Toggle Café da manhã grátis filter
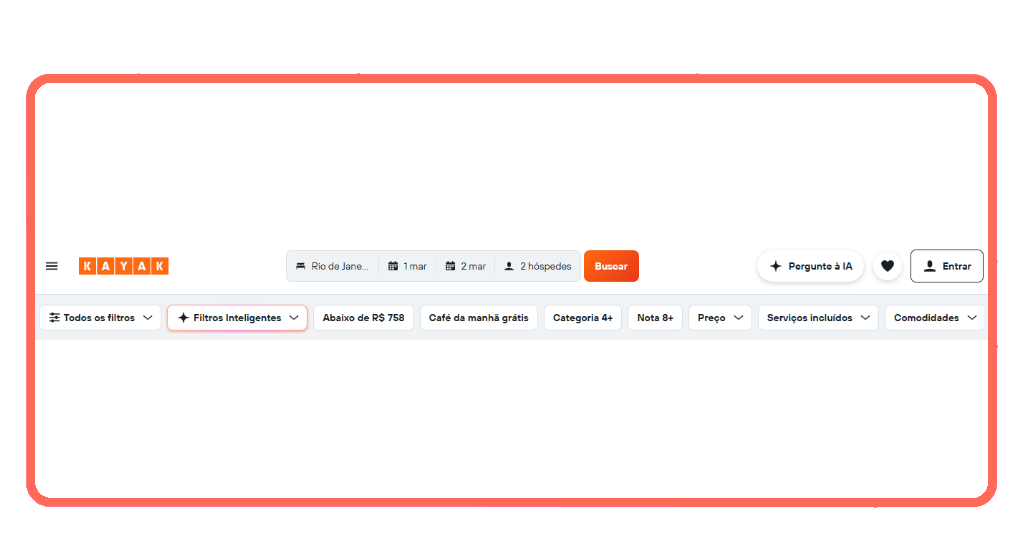The width and height of the screenshot is (1024, 536). point(479,318)
